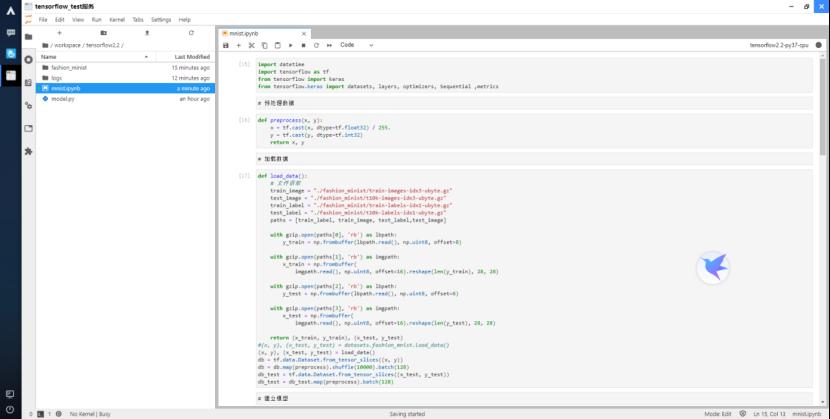
Task: Refresh the file list
Action: [x=191, y=33]
